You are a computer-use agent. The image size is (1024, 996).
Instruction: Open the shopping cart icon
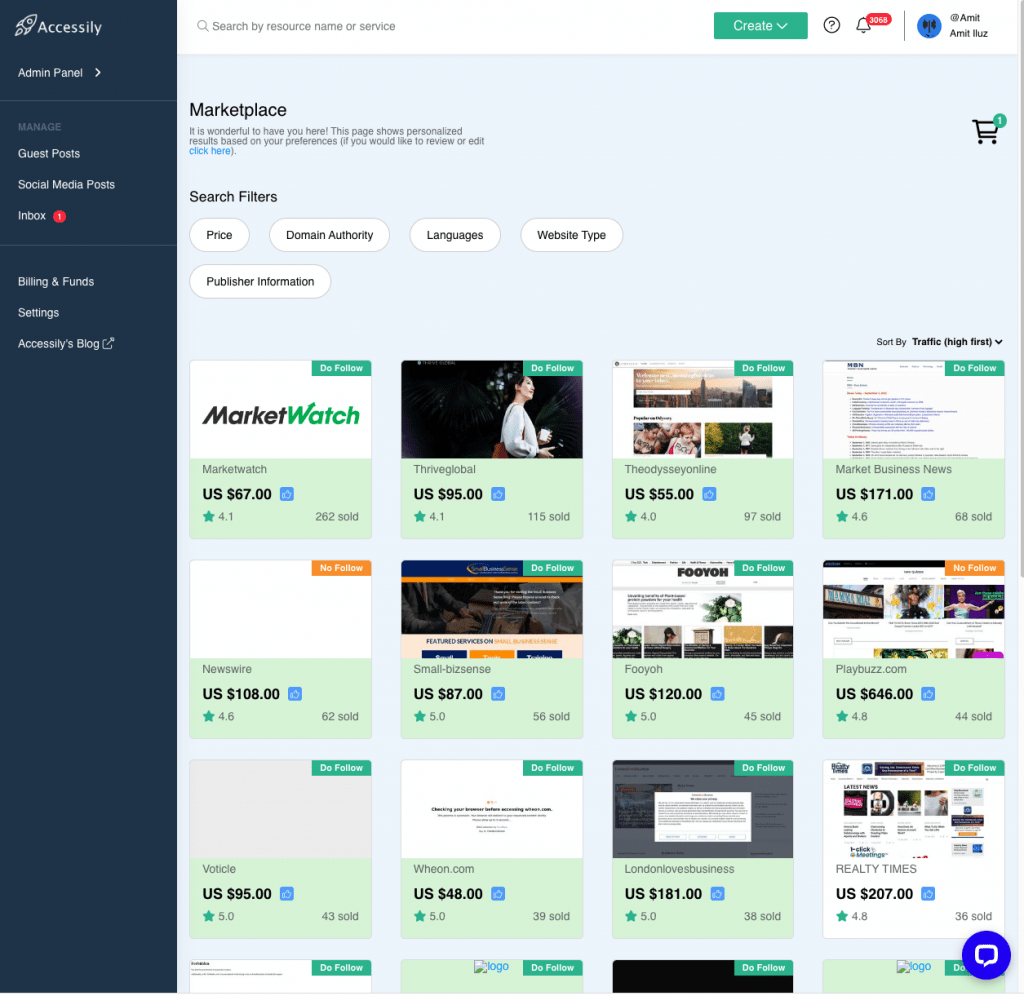(x=985, y=131)
